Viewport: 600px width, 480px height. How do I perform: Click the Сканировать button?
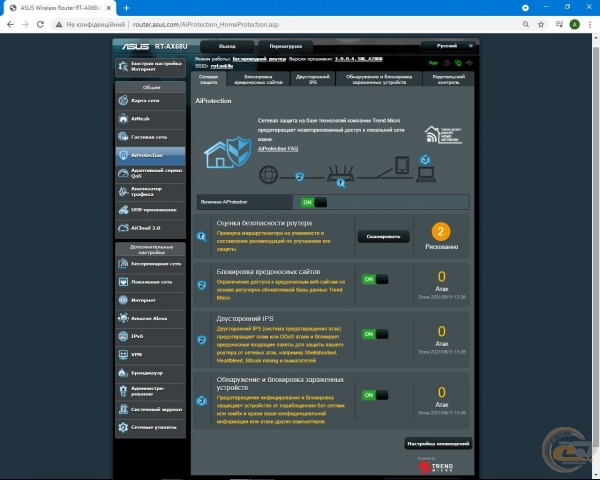pos(383,237)
